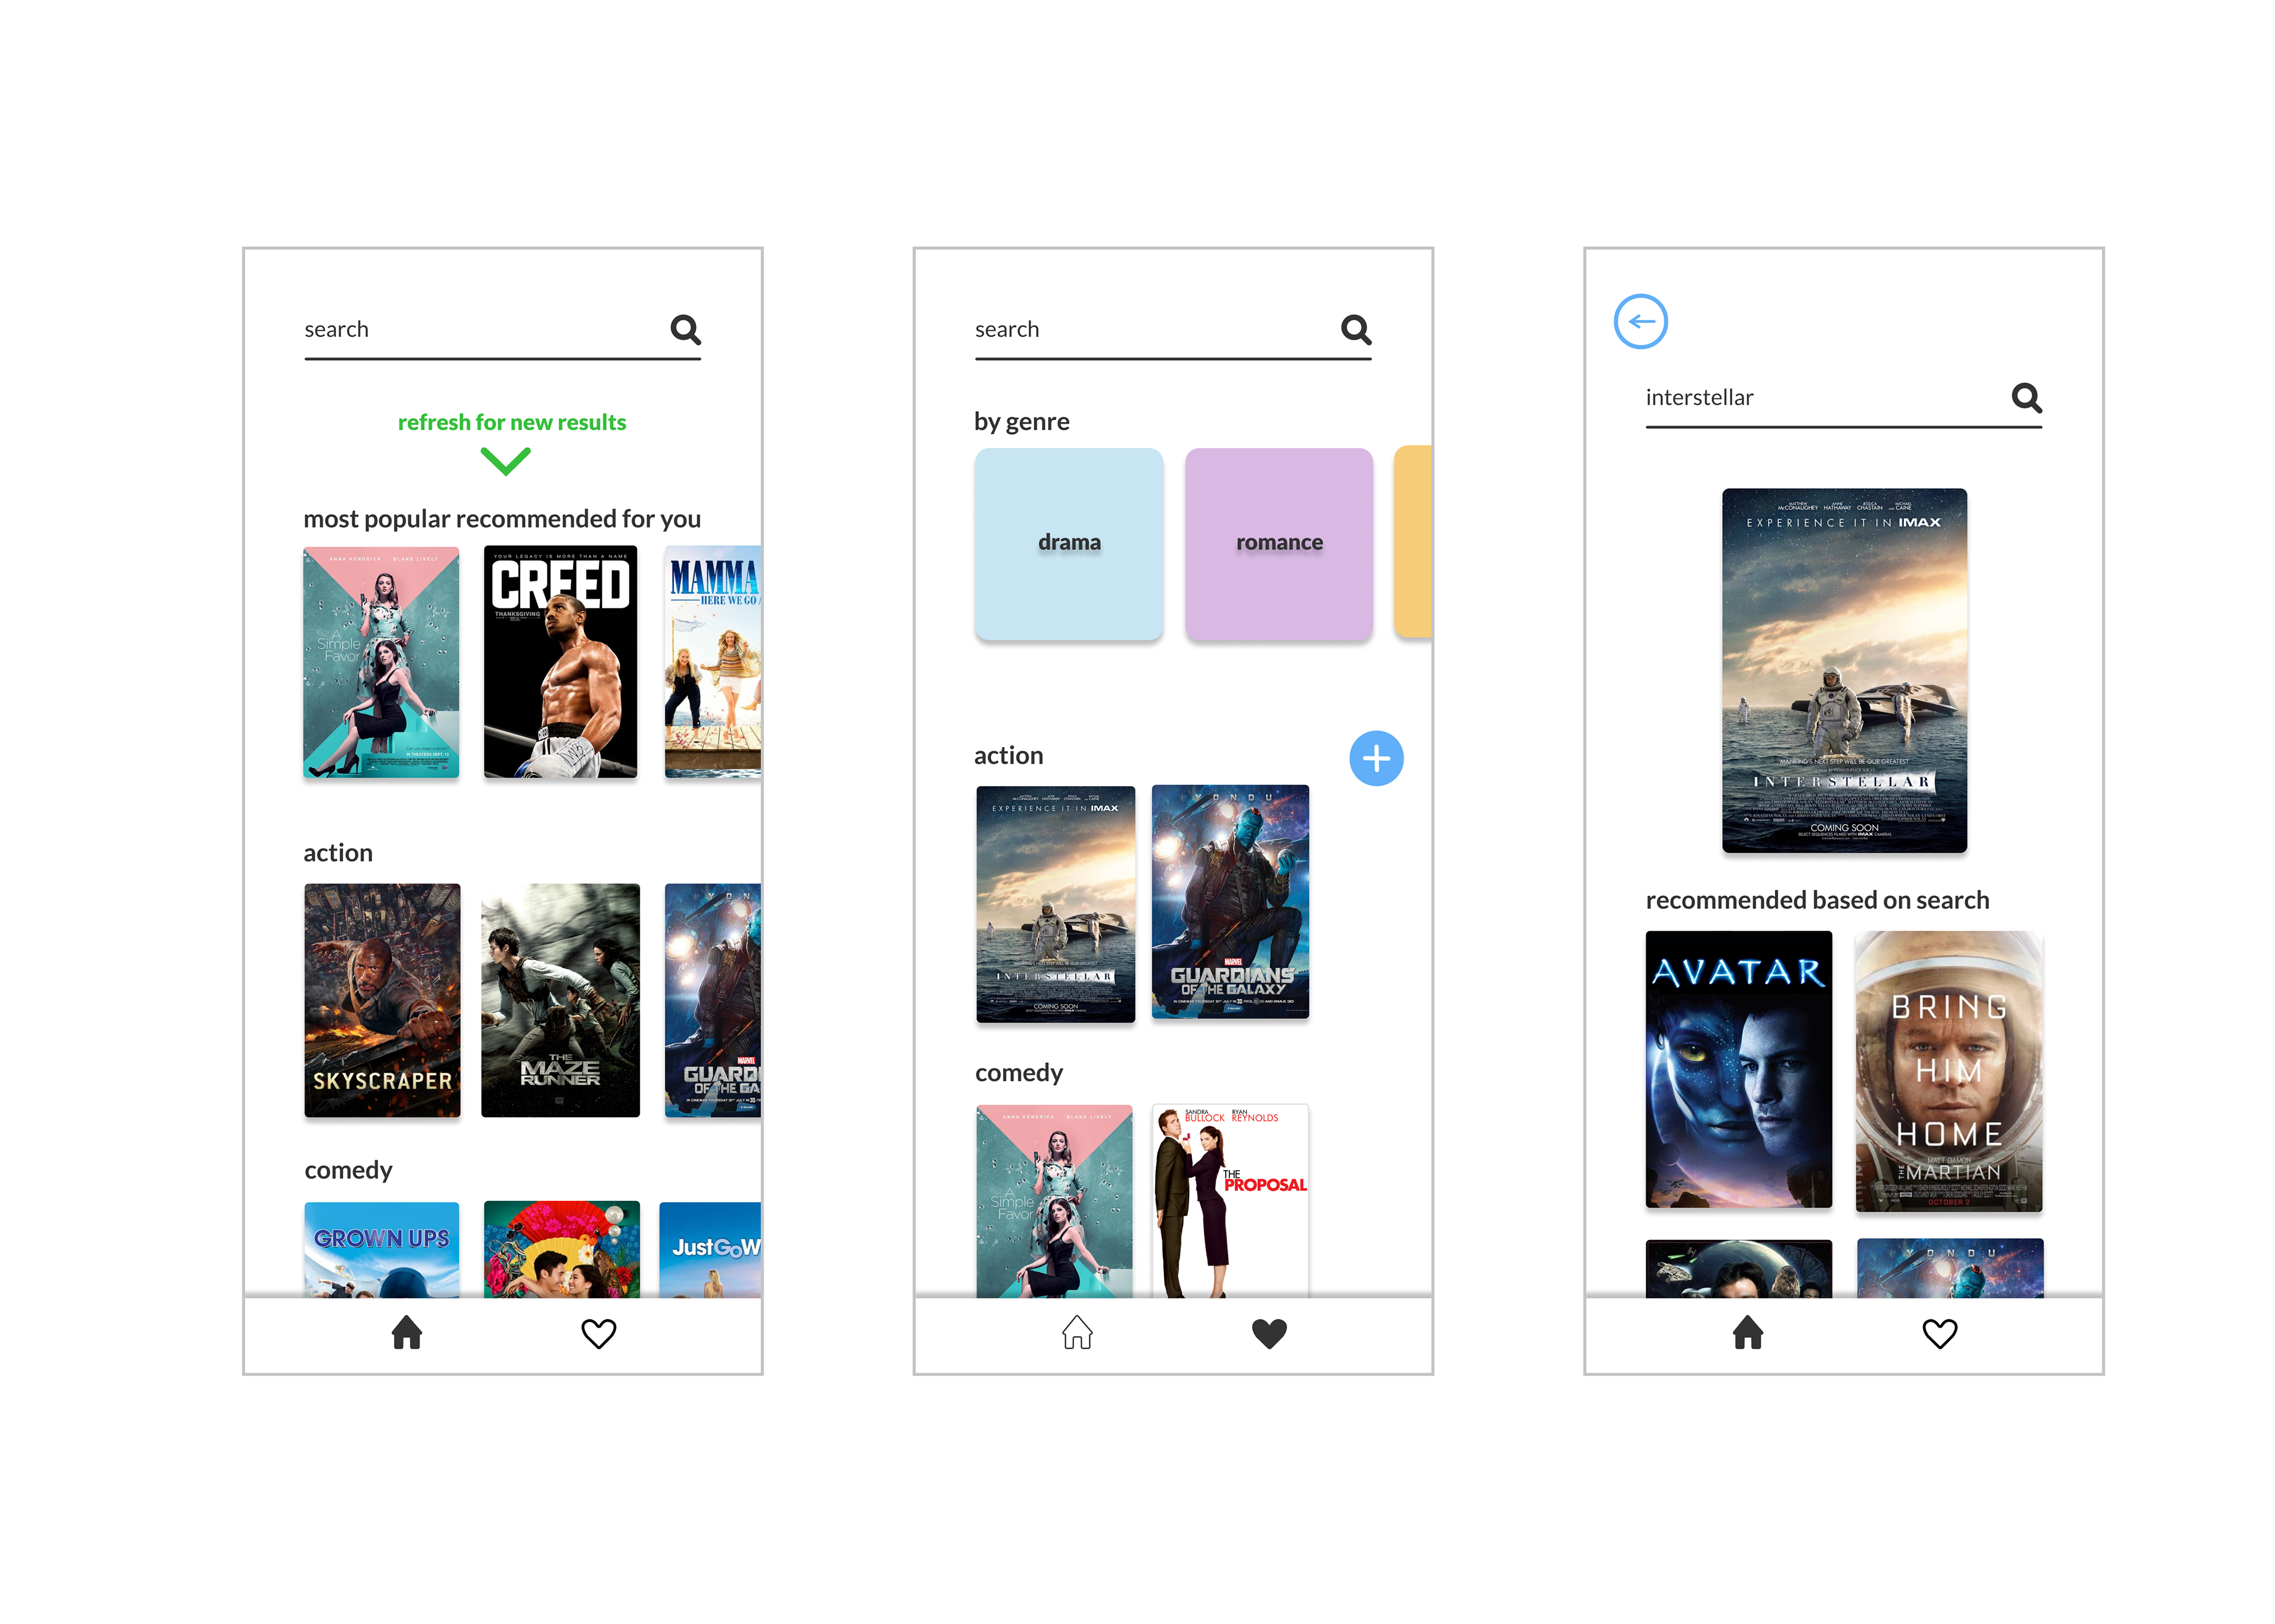Open The Maze Runner poster
This screenshot has height=1624, width=2275.
(x=560, y=1000)
